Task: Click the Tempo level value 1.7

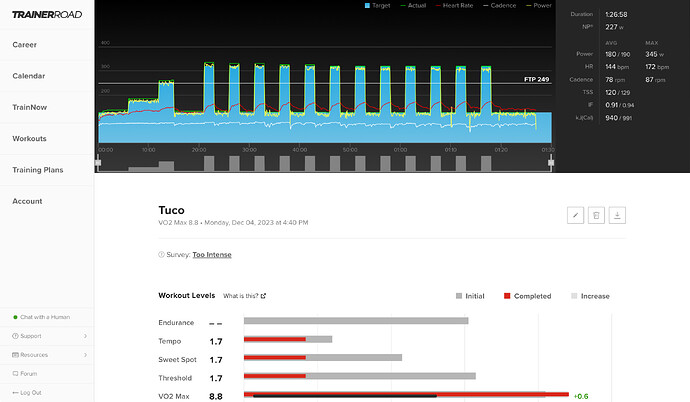Action: [216, 342]
